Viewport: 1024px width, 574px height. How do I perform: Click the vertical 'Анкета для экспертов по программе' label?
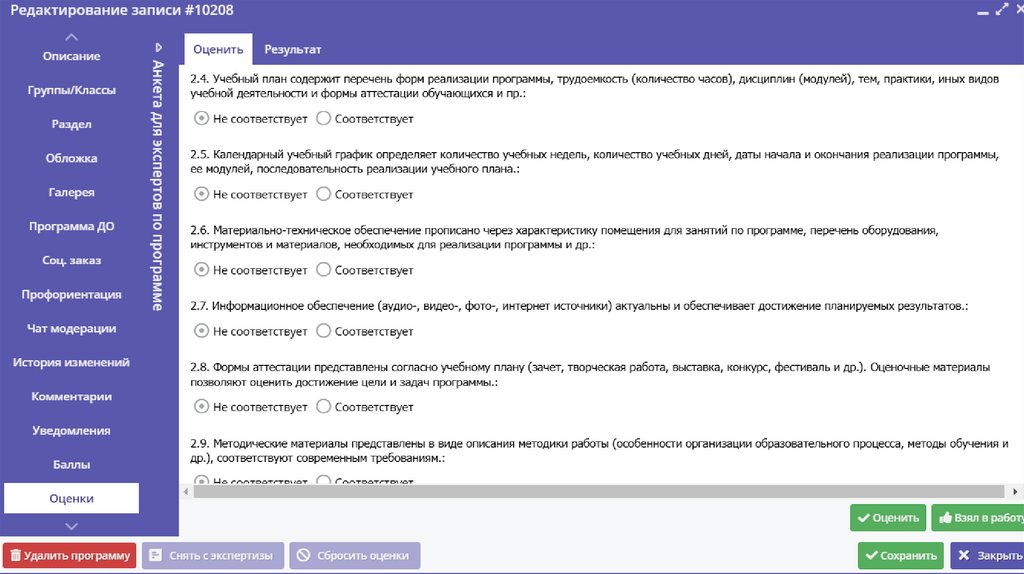(157, 185)
